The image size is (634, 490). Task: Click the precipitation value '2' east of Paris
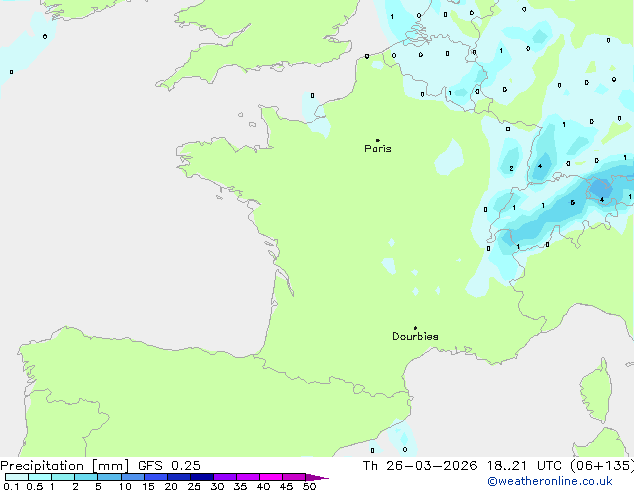511,169
